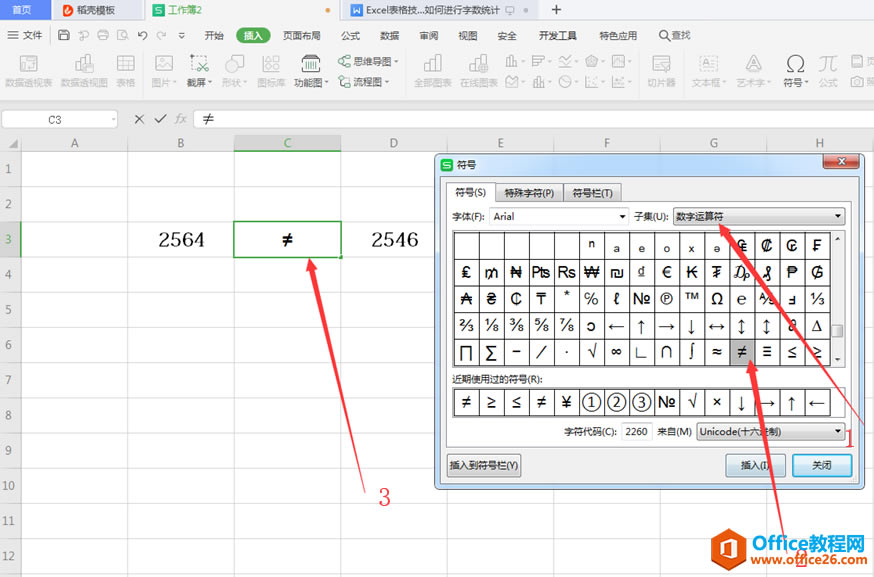
Task: Click the 全部图表 all charts icon
Action: (433, 71)
